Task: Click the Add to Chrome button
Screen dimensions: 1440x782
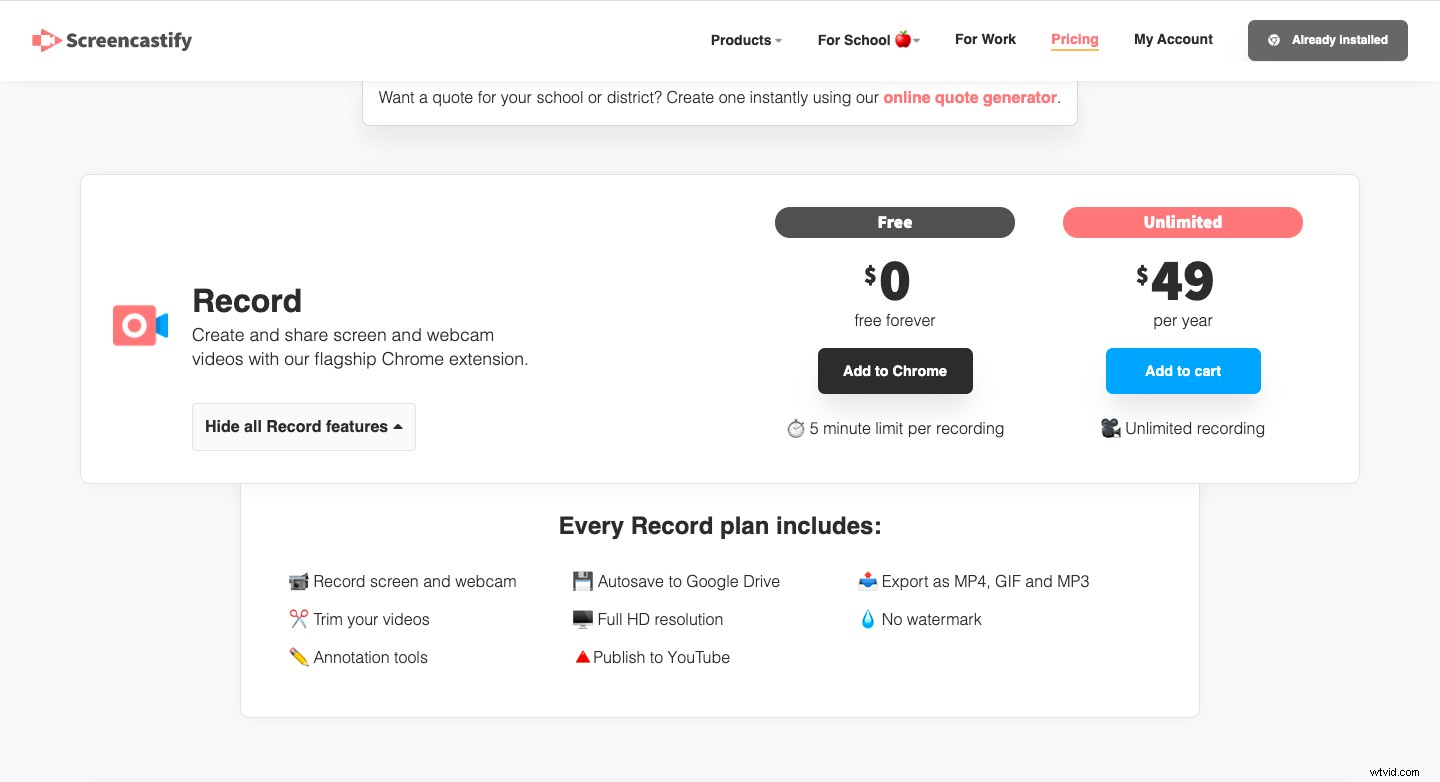Action: click(x=895, y=371)
